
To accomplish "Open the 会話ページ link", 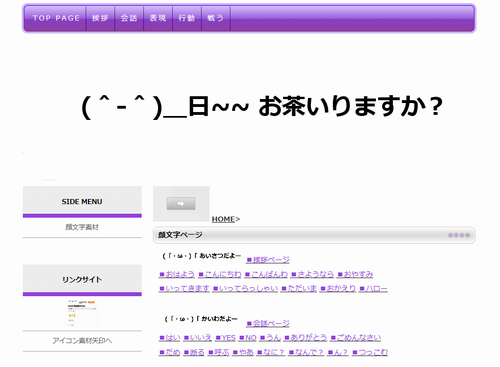I will [x=268, y=323].
